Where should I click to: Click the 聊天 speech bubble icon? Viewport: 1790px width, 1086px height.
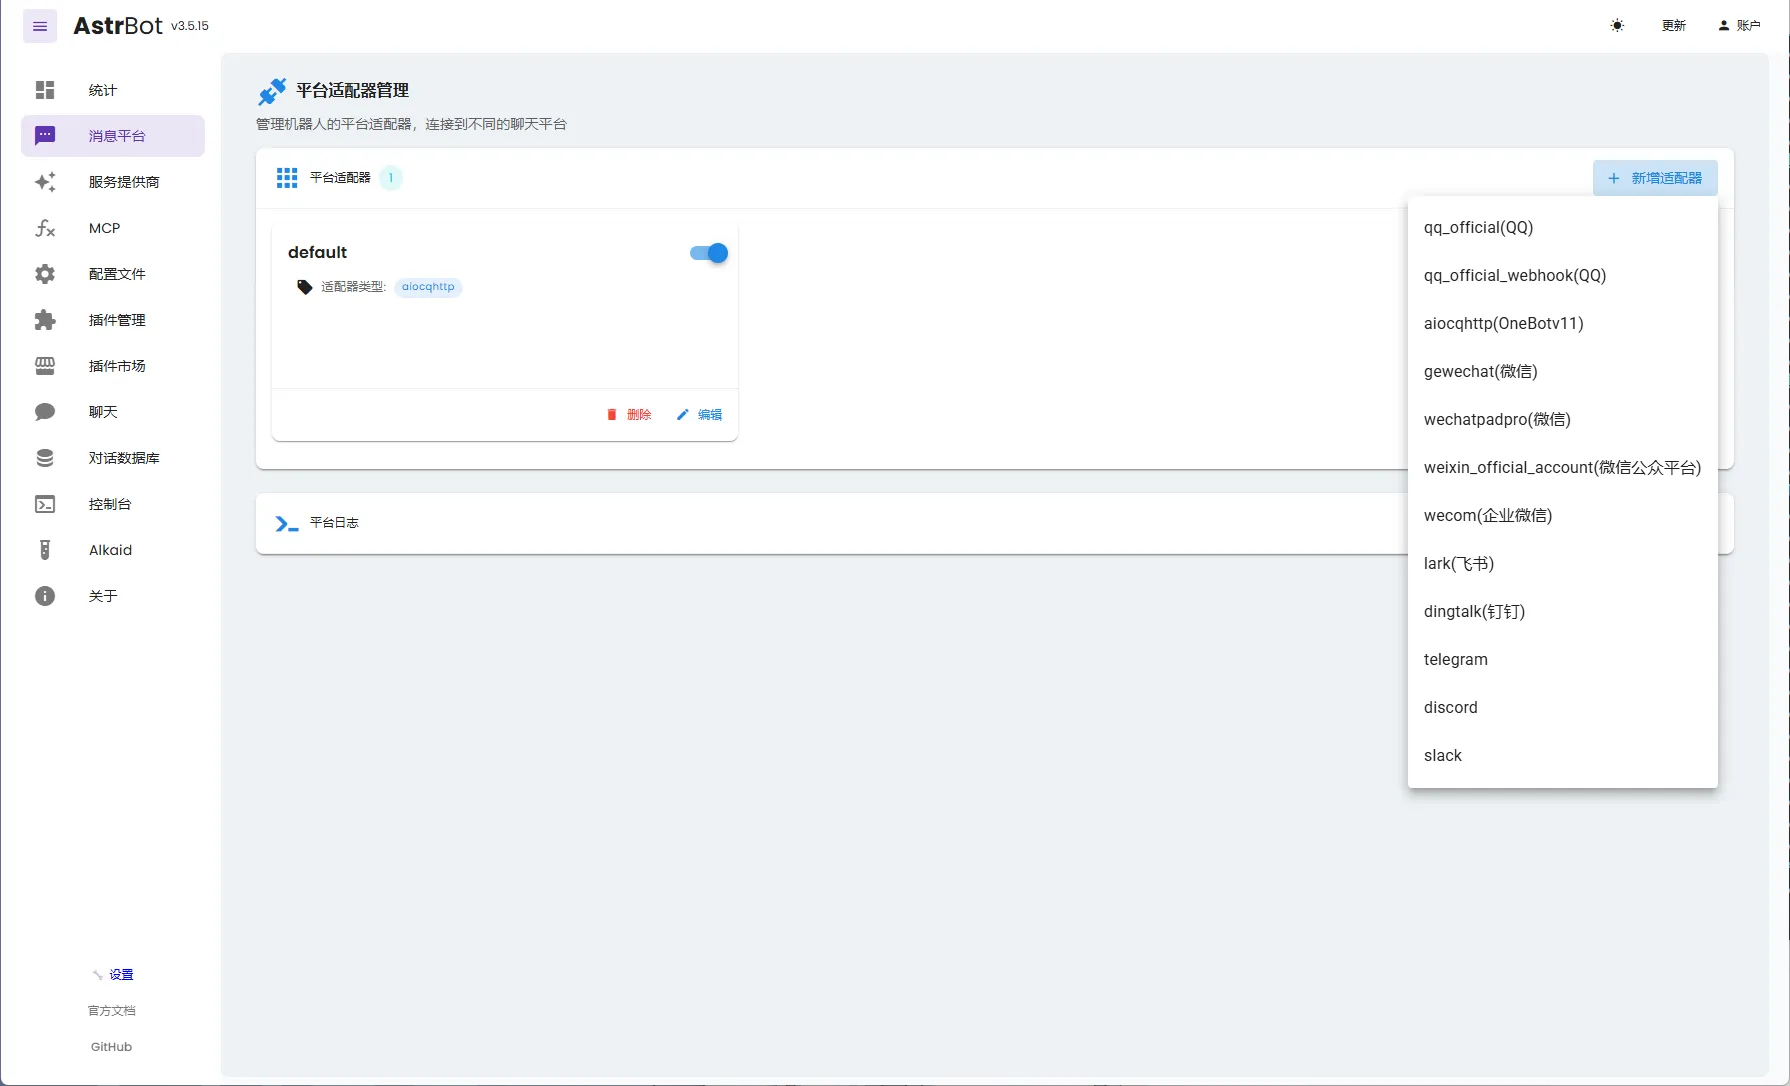45,412
